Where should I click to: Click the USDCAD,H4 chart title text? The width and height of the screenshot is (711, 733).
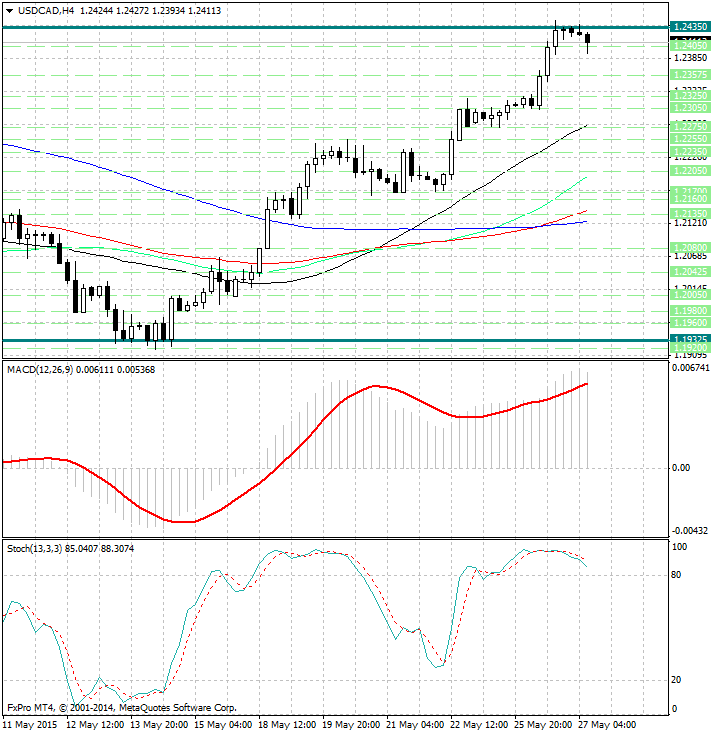(40, 10)
